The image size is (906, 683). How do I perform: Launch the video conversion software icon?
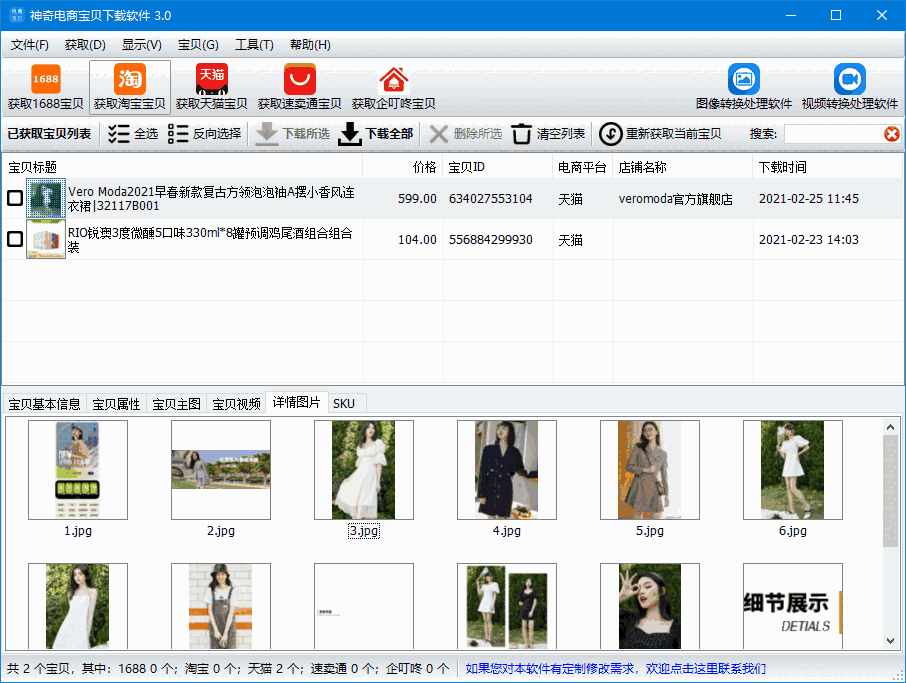point(850,79)
